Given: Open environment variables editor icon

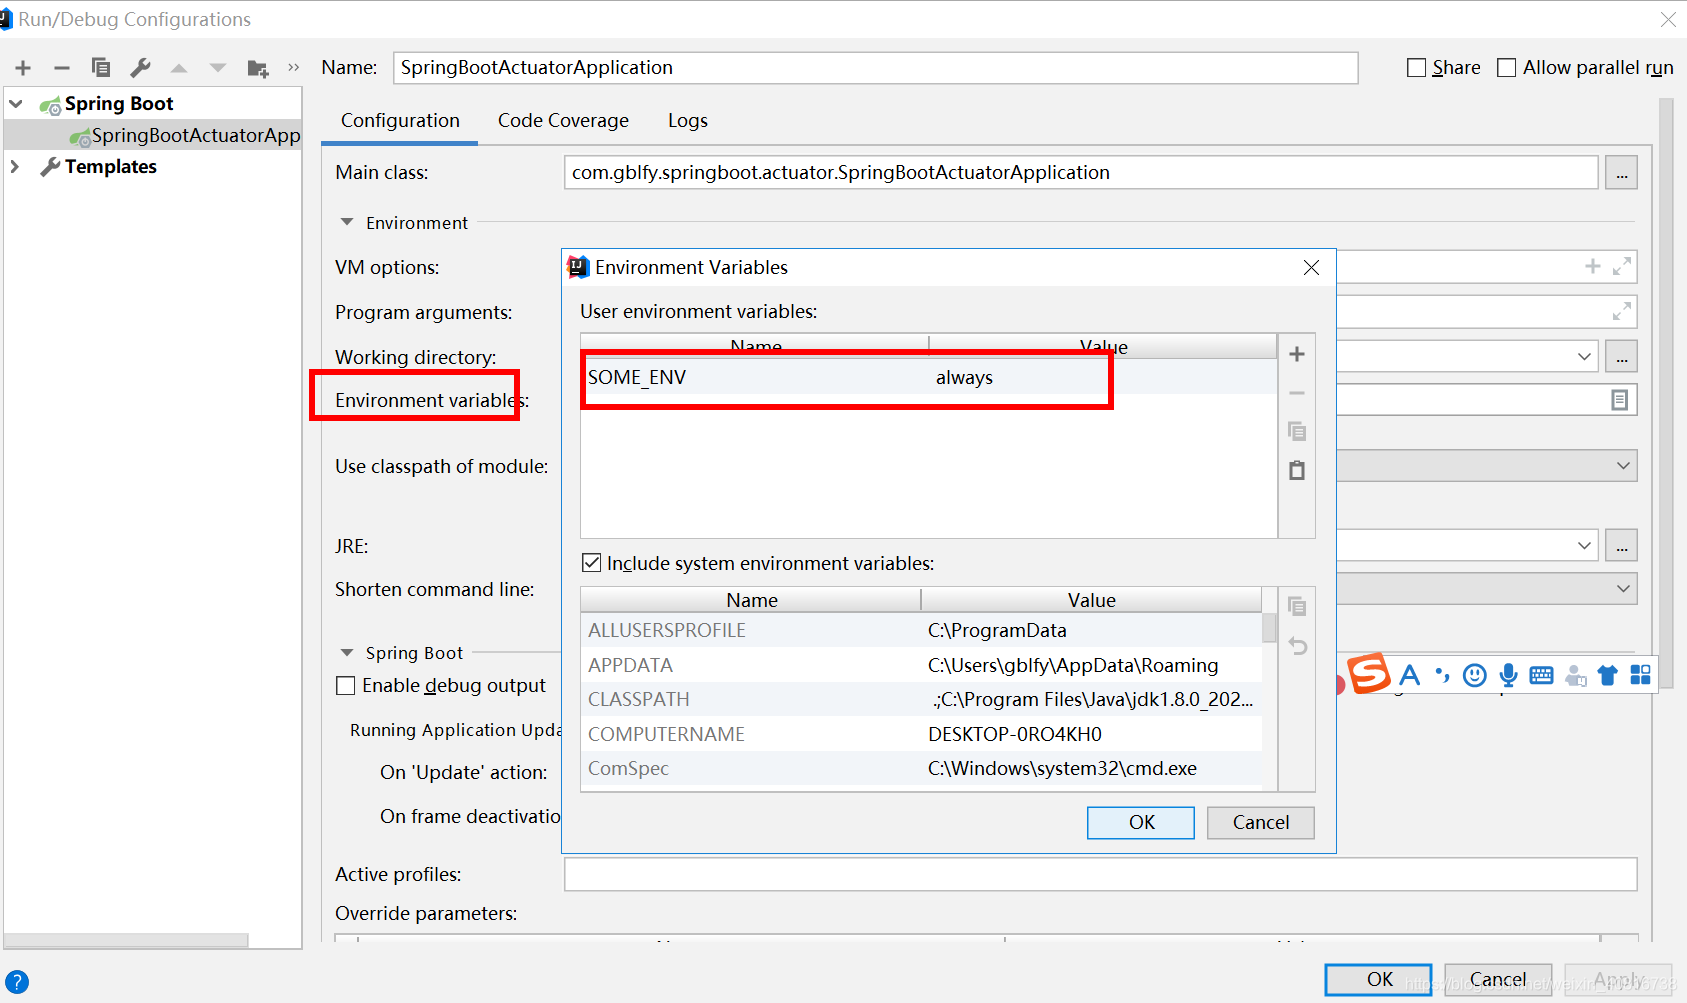Looking at the screenshot, I should [x=1620, y=400].
